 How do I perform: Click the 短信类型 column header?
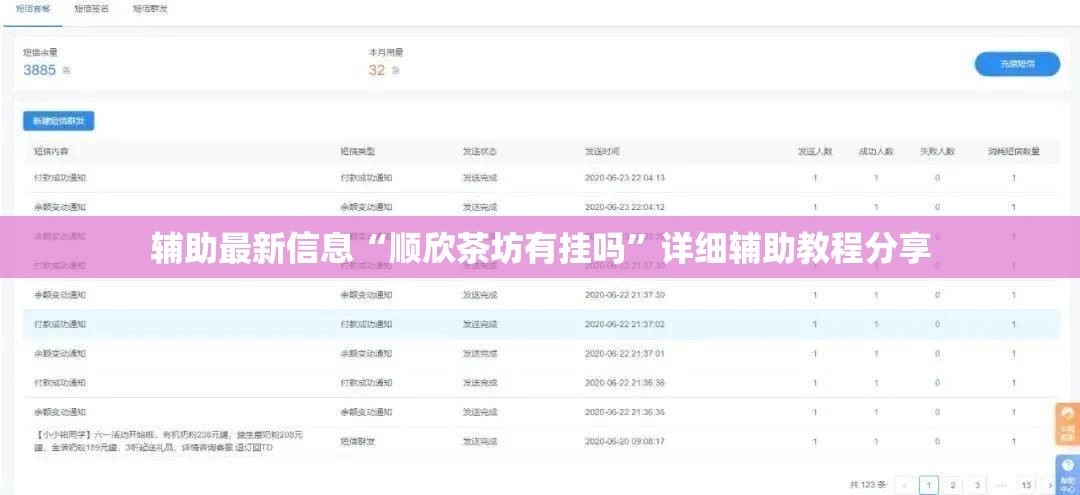tap(358, 151)
